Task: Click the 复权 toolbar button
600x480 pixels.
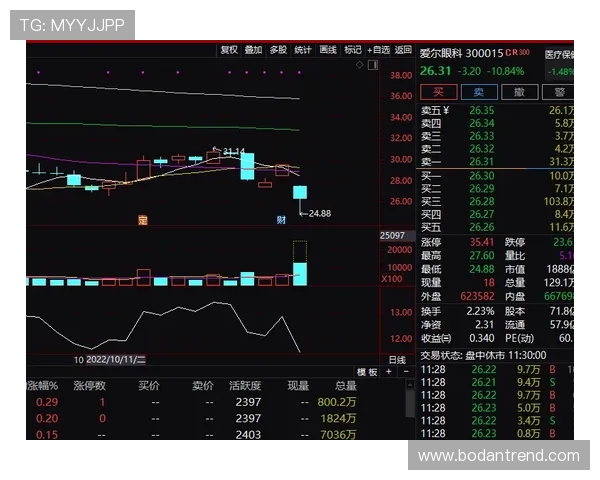Action: pyautogui.click(x=229, y=49)
